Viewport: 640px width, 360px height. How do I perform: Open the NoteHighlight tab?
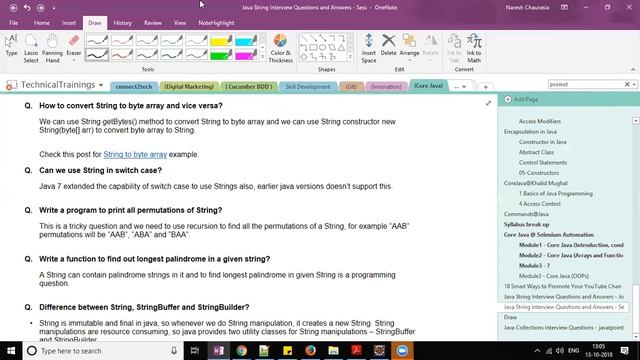tap(216, 23)
